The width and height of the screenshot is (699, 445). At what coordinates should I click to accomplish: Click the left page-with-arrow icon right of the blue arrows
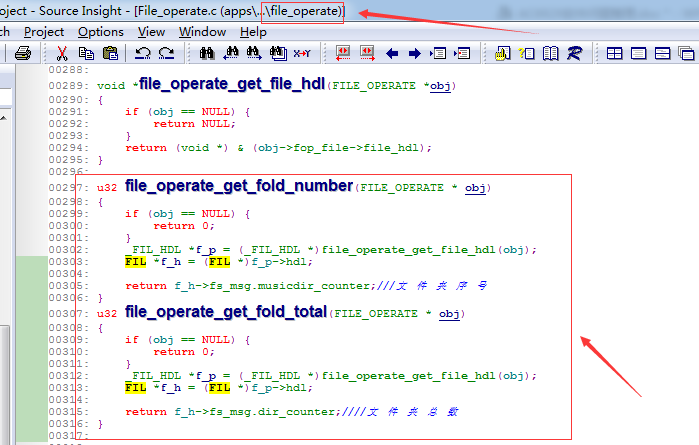438,54
